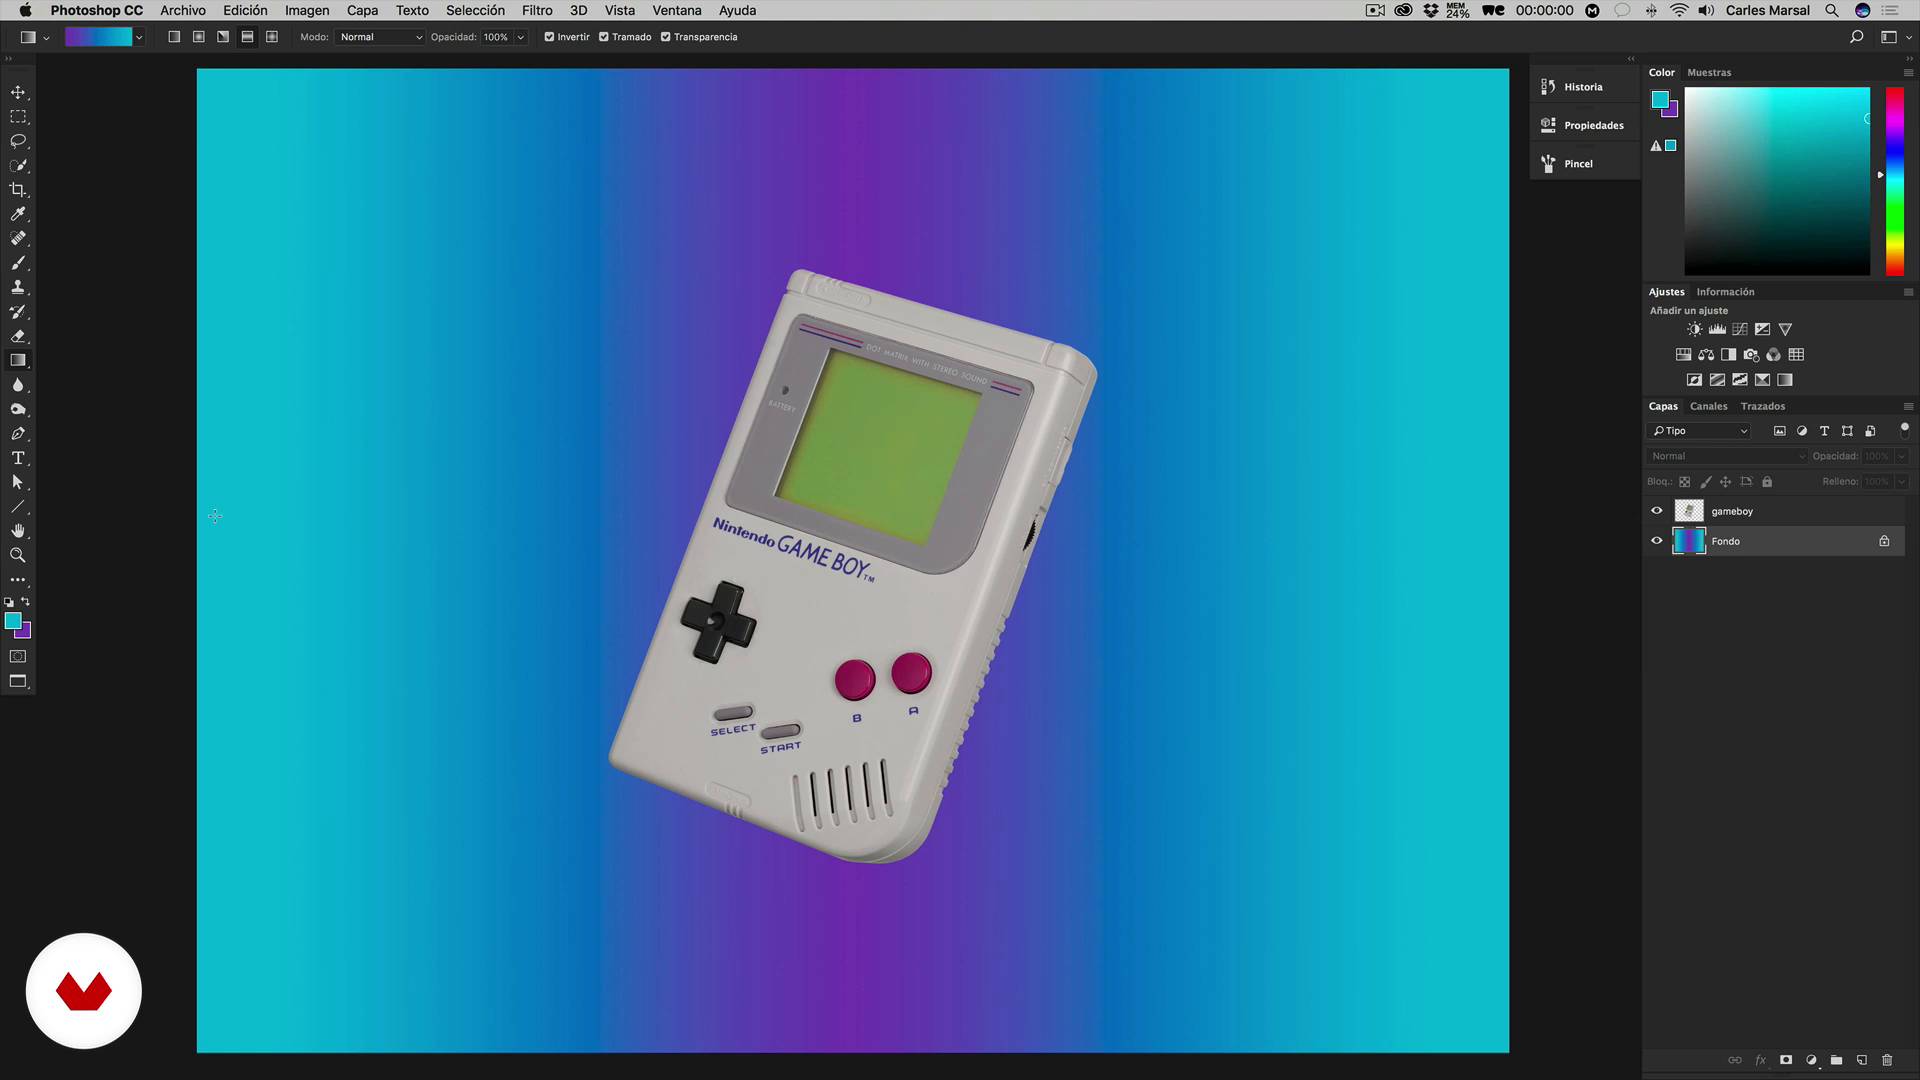Hide the gameboy layer
The image size is (1920, 1080).
pyautogui.click(x=1657, y=511)
